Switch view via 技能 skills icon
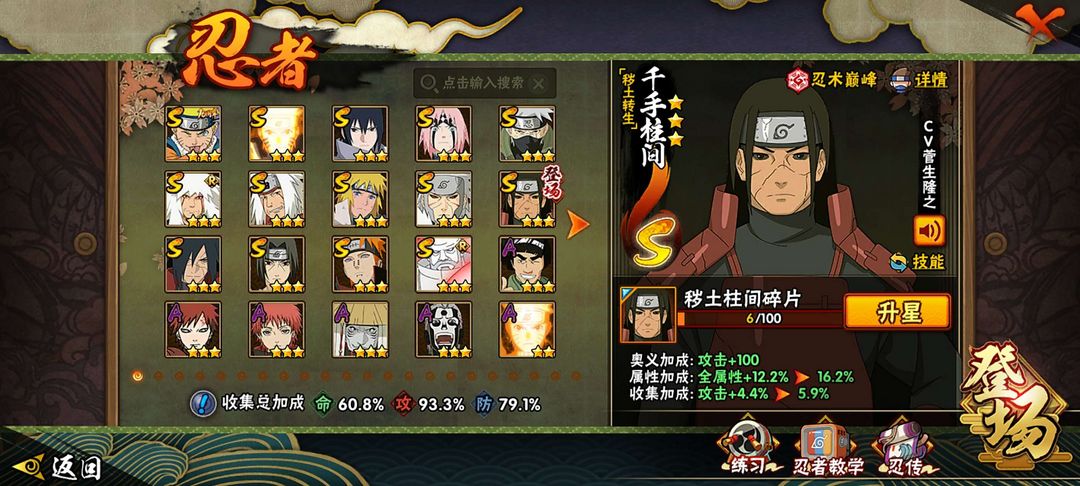The width and height of the screenshot is (1080, 486). click(917, 262)
